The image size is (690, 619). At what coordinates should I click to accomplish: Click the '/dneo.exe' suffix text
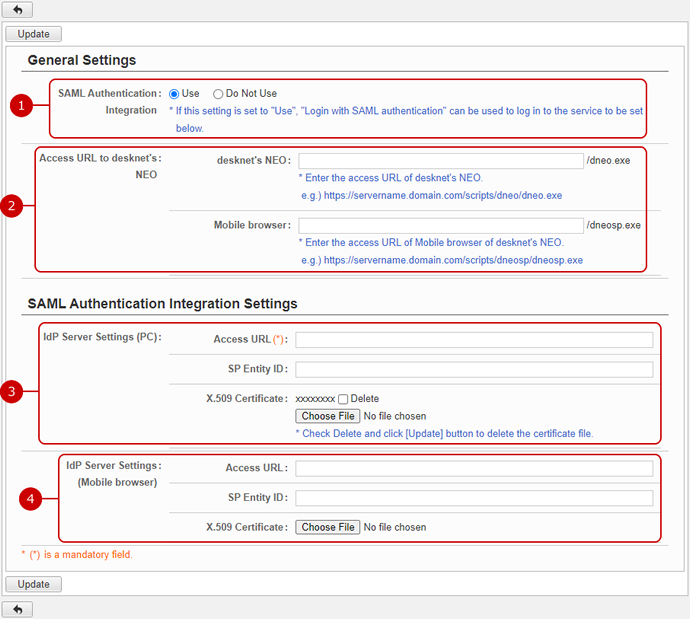[608, 161]
